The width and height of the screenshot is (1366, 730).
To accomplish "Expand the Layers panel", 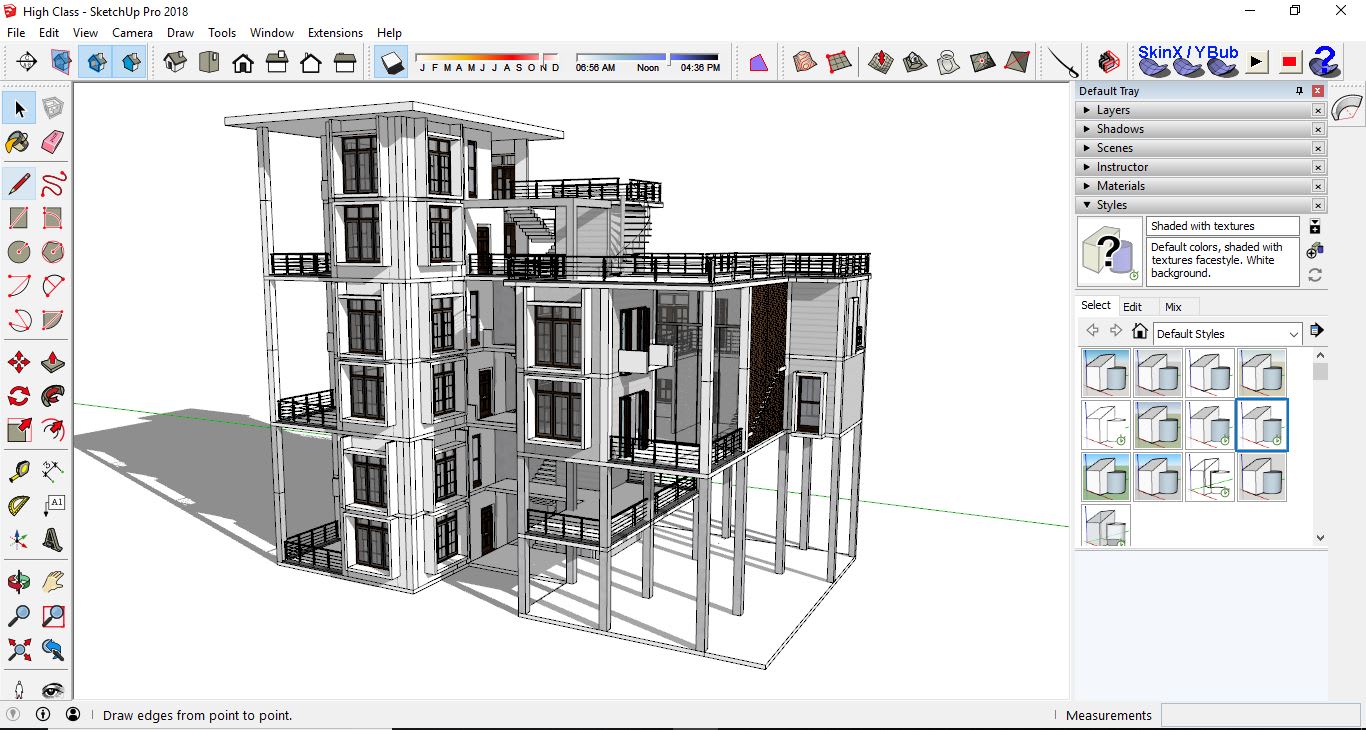I will click(x=1112, y=110).
